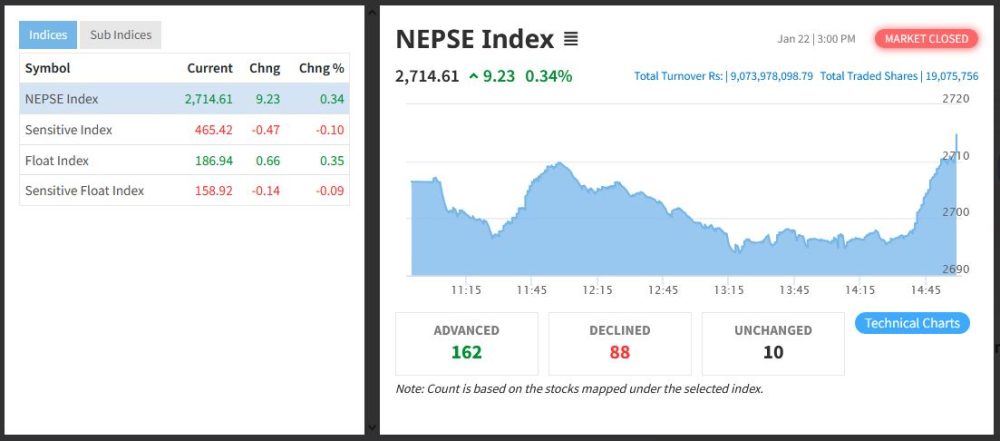Switch to the Sub Indices tab
Screen dimensions: 1000x441
(120, 35)
